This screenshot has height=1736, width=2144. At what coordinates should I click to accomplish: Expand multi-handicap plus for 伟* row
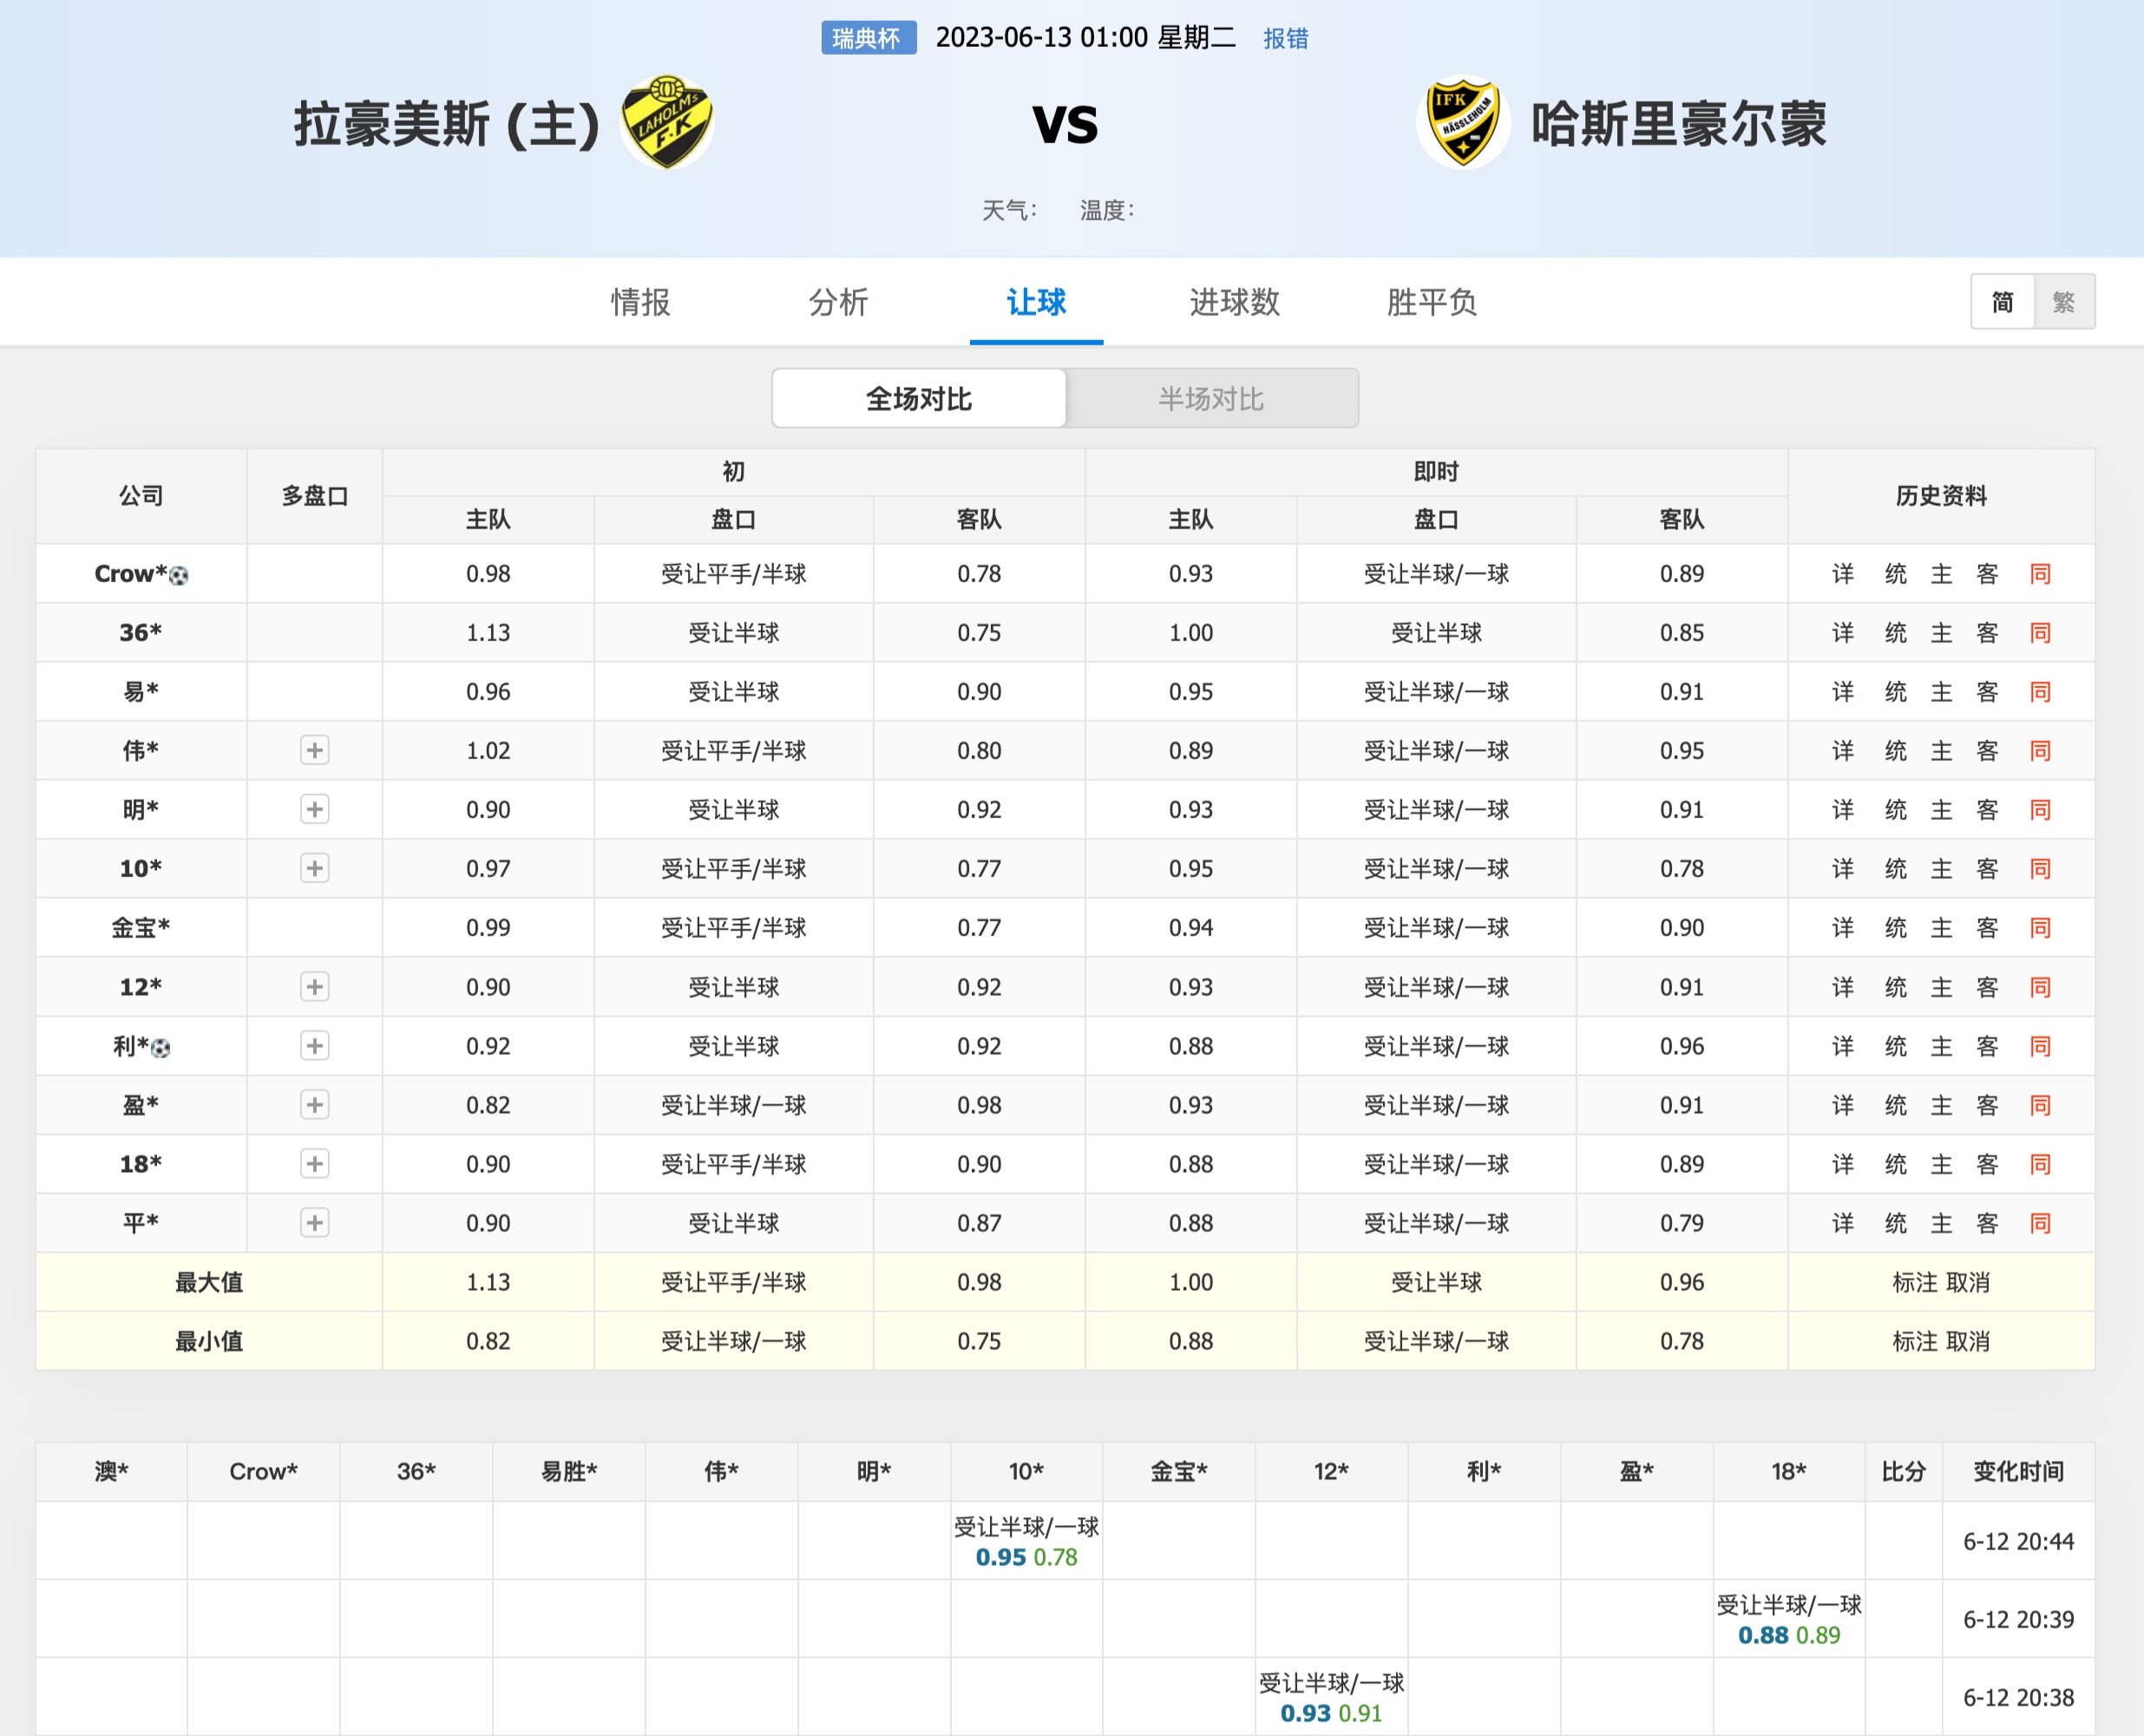click(x=315, y=750)
